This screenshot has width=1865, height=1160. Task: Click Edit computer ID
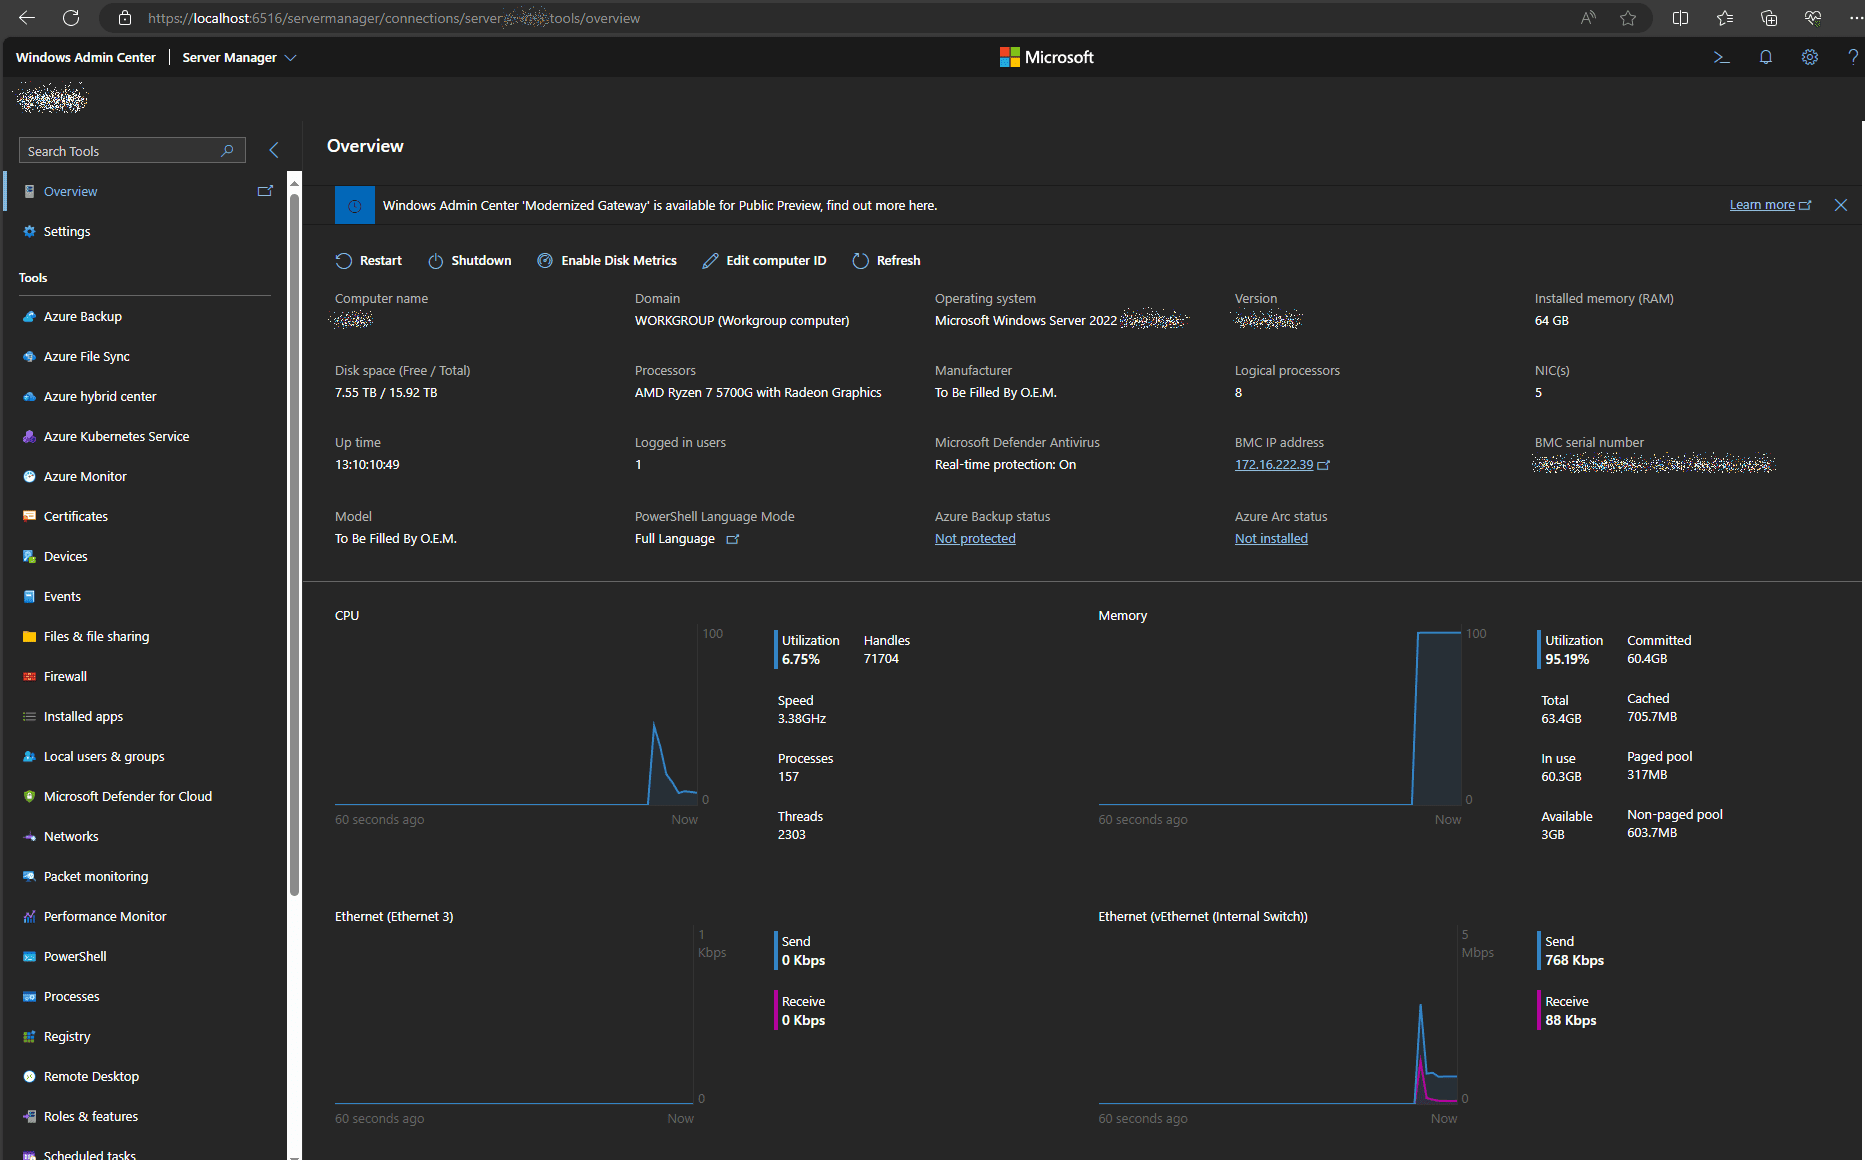point(765,261)
